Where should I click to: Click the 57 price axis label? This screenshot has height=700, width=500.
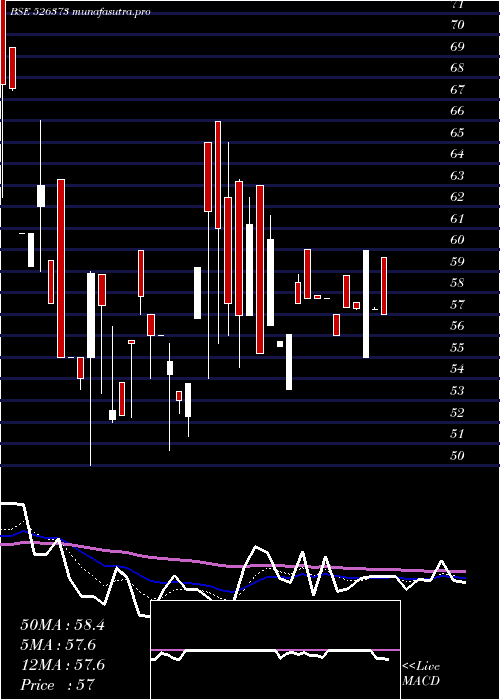click(458, 305)
